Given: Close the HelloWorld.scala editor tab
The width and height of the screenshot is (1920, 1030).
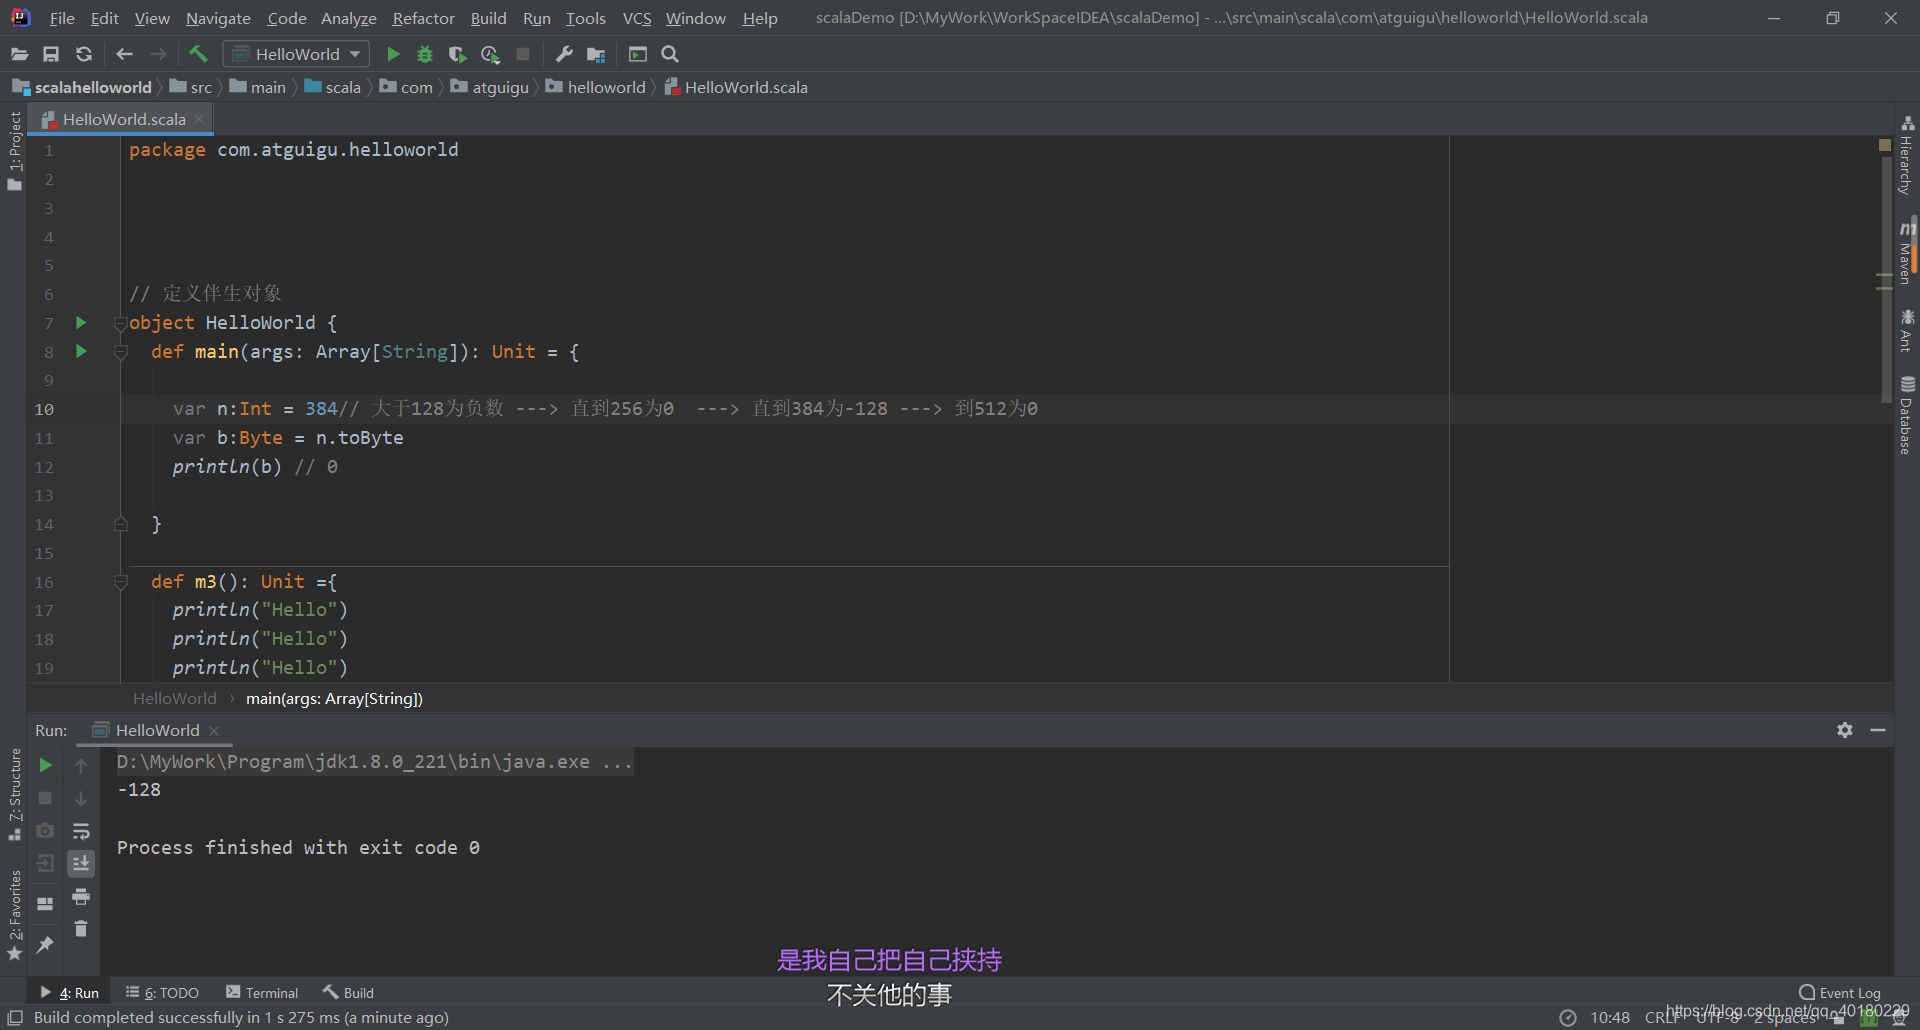Looking at the screenshot, I should tap(199, 119).
